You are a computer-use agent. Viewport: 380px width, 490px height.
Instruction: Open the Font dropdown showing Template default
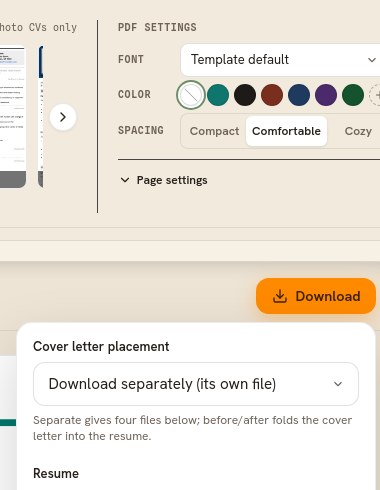click(280, 60)
